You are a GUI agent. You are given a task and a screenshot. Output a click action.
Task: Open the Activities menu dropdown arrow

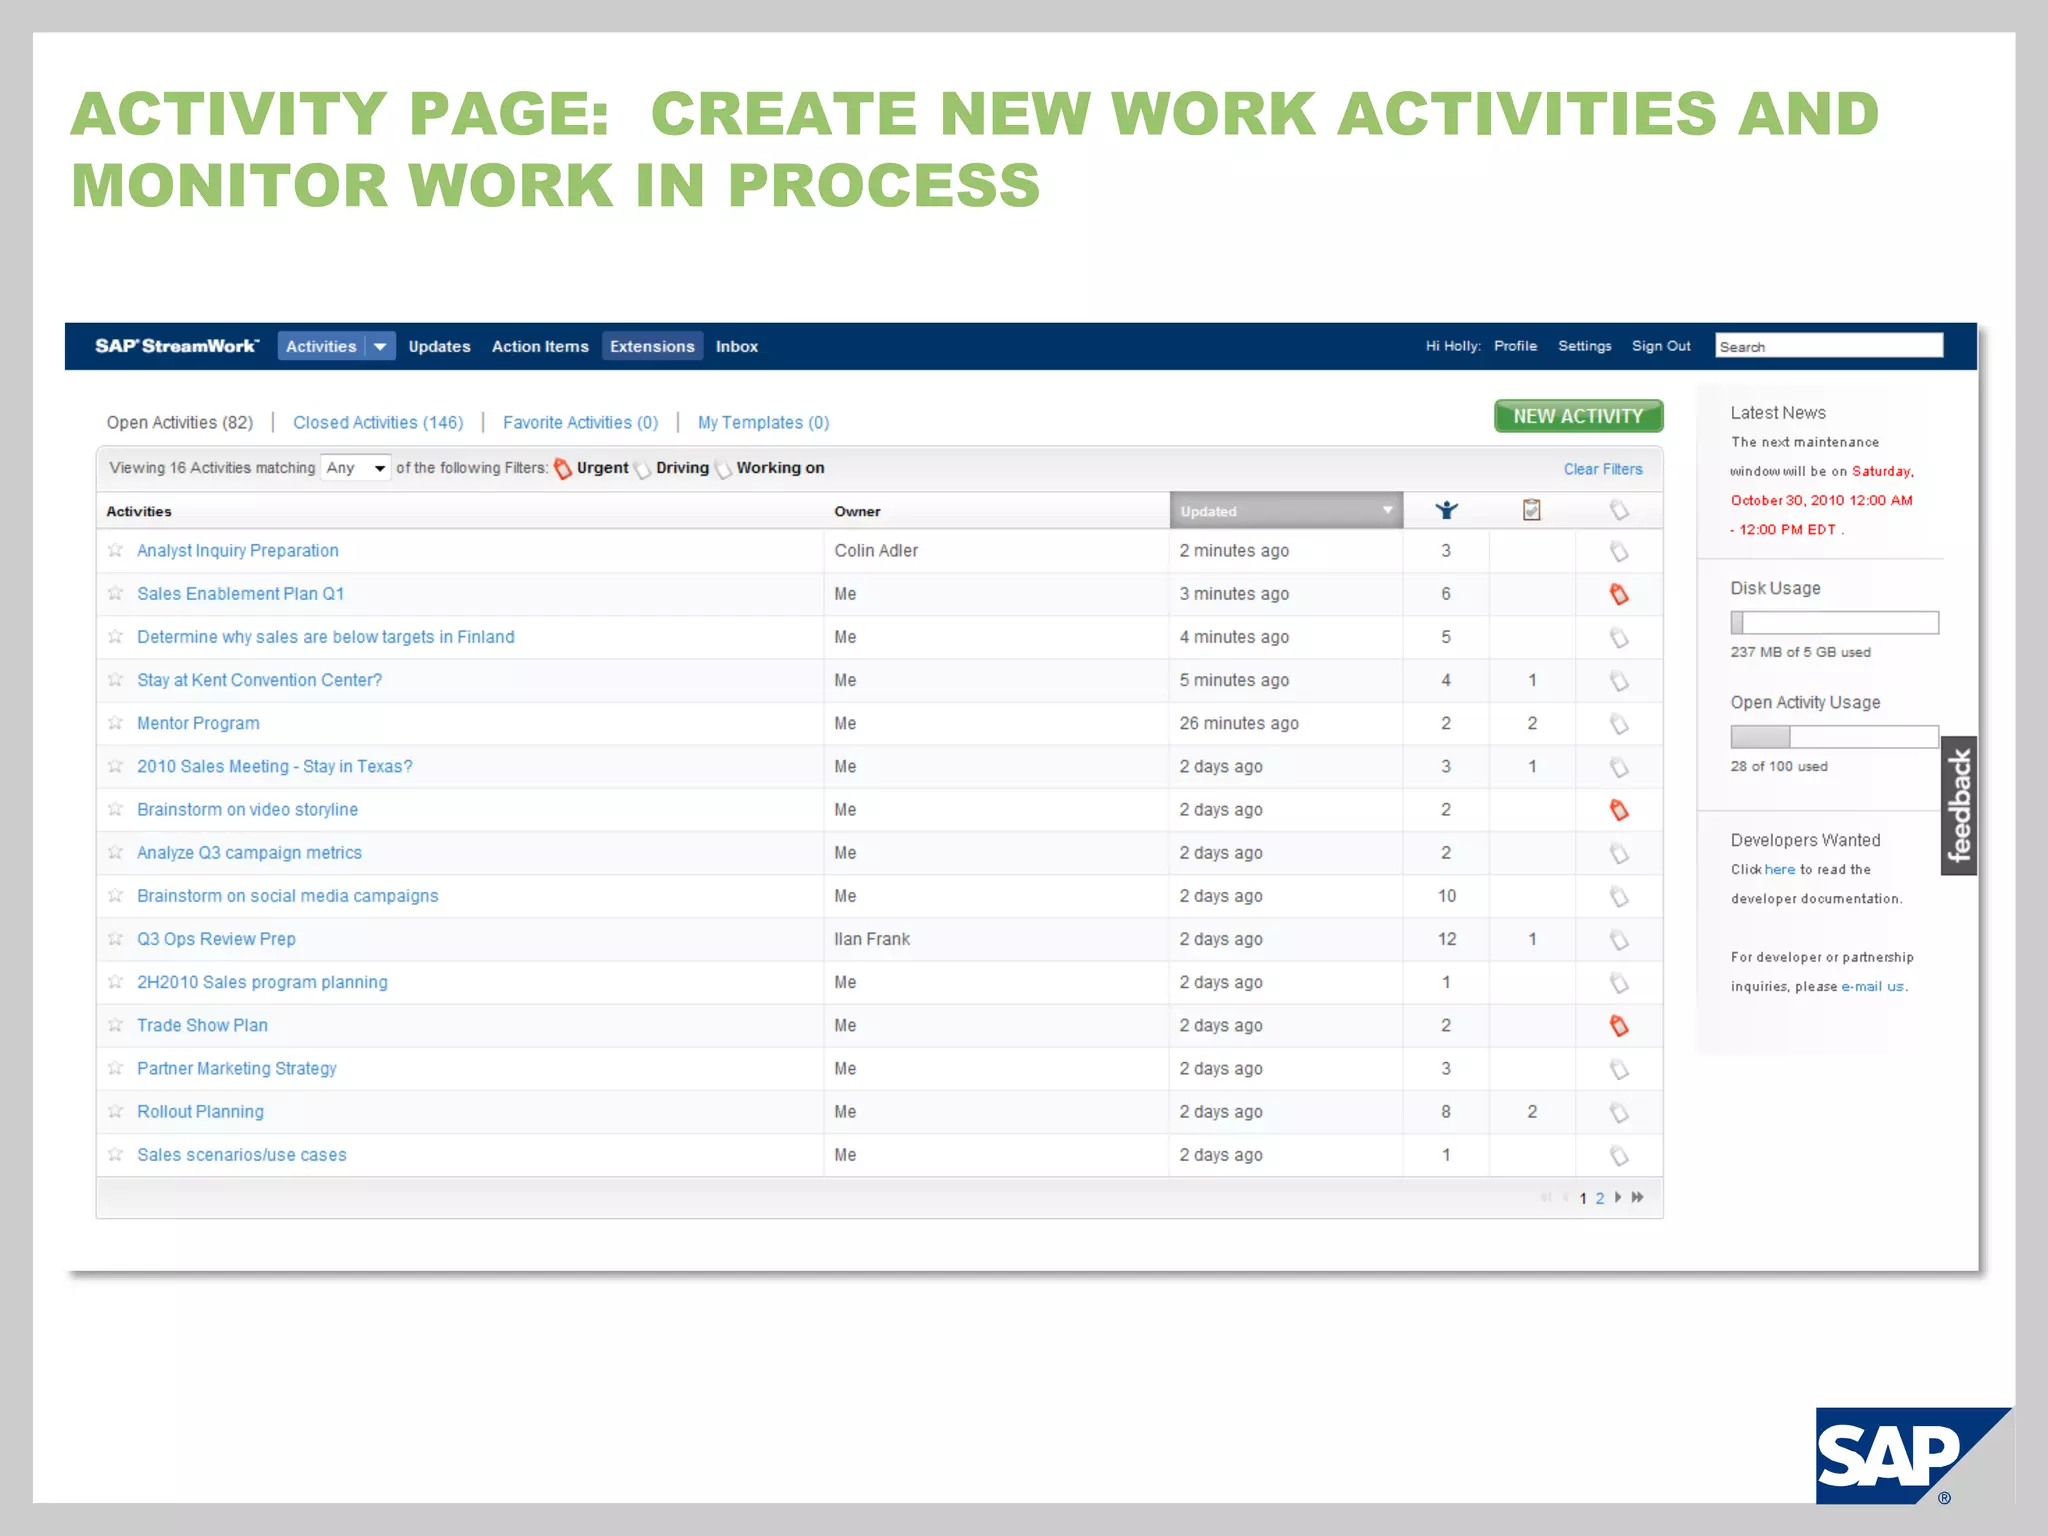click(x=380, y=346)
